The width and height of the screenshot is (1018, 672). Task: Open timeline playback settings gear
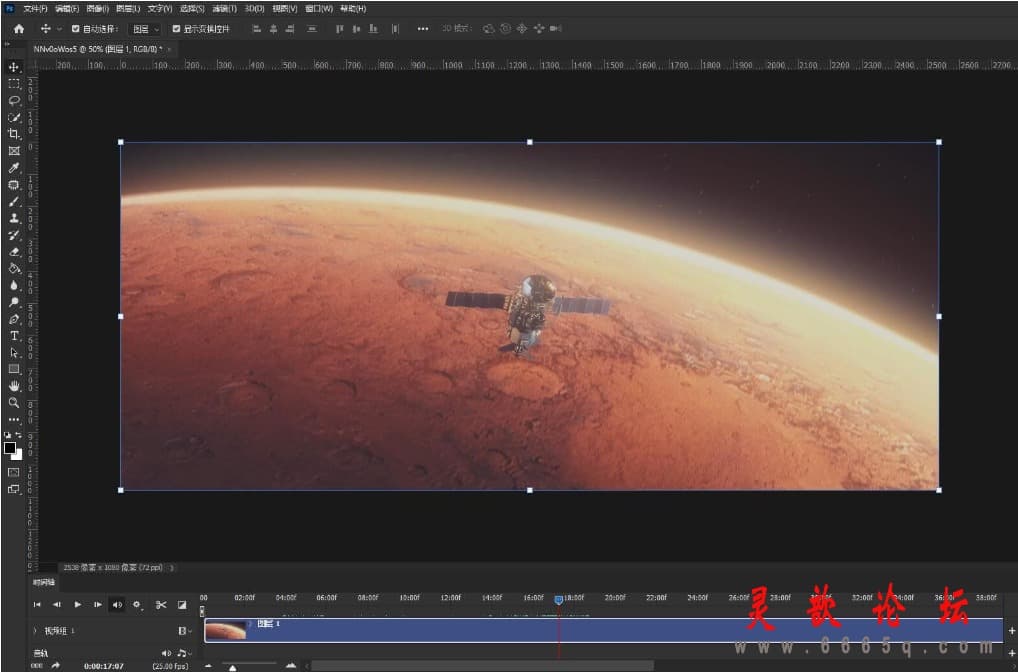pos(137,604)
